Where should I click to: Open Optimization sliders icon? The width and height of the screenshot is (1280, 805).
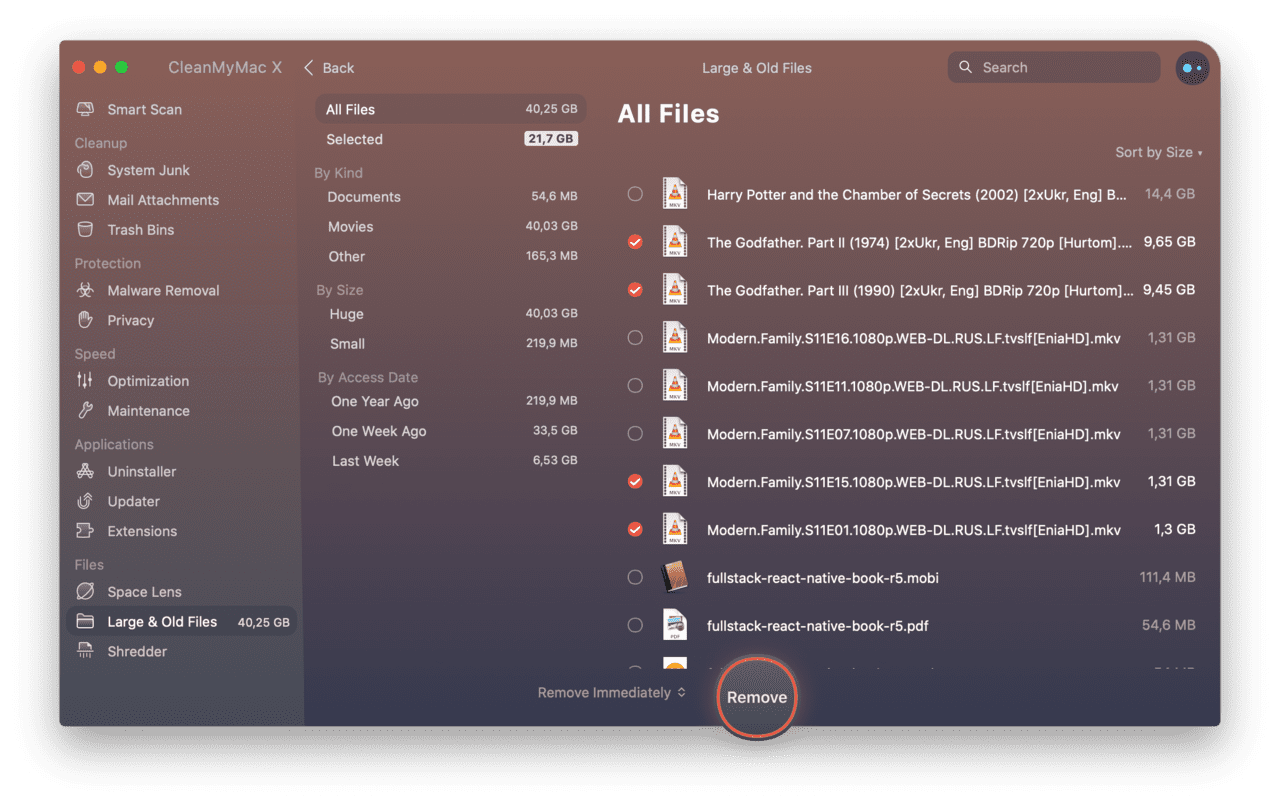[86, 380]
